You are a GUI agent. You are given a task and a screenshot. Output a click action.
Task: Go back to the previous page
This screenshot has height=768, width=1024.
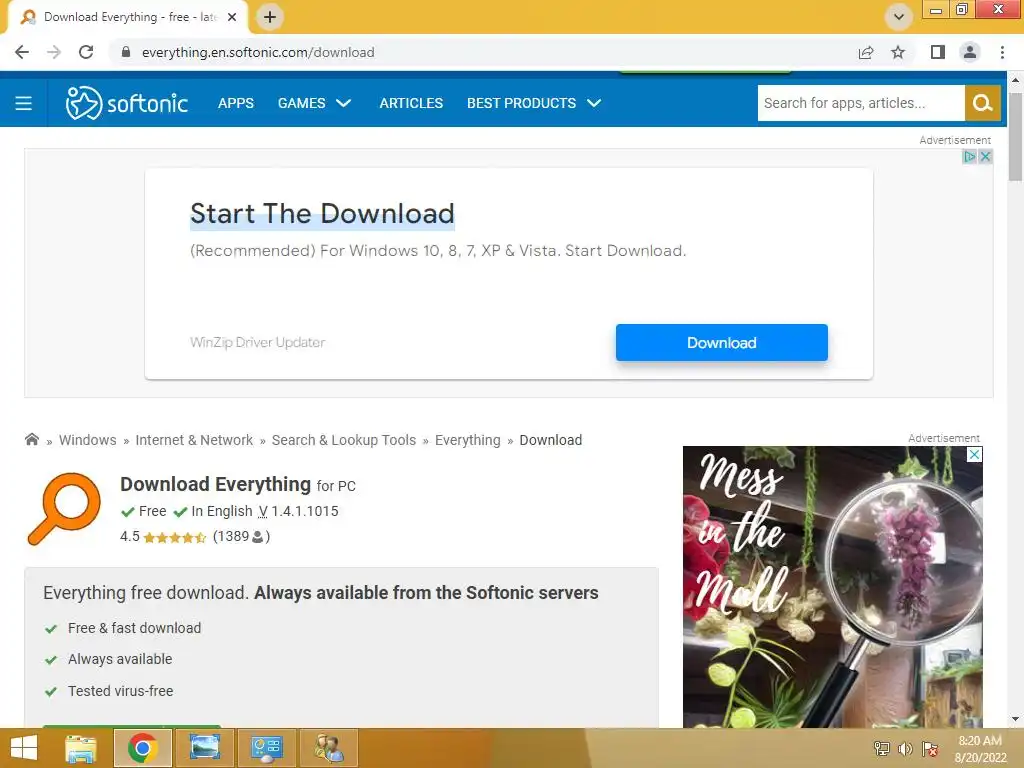[x=22, y=52]
